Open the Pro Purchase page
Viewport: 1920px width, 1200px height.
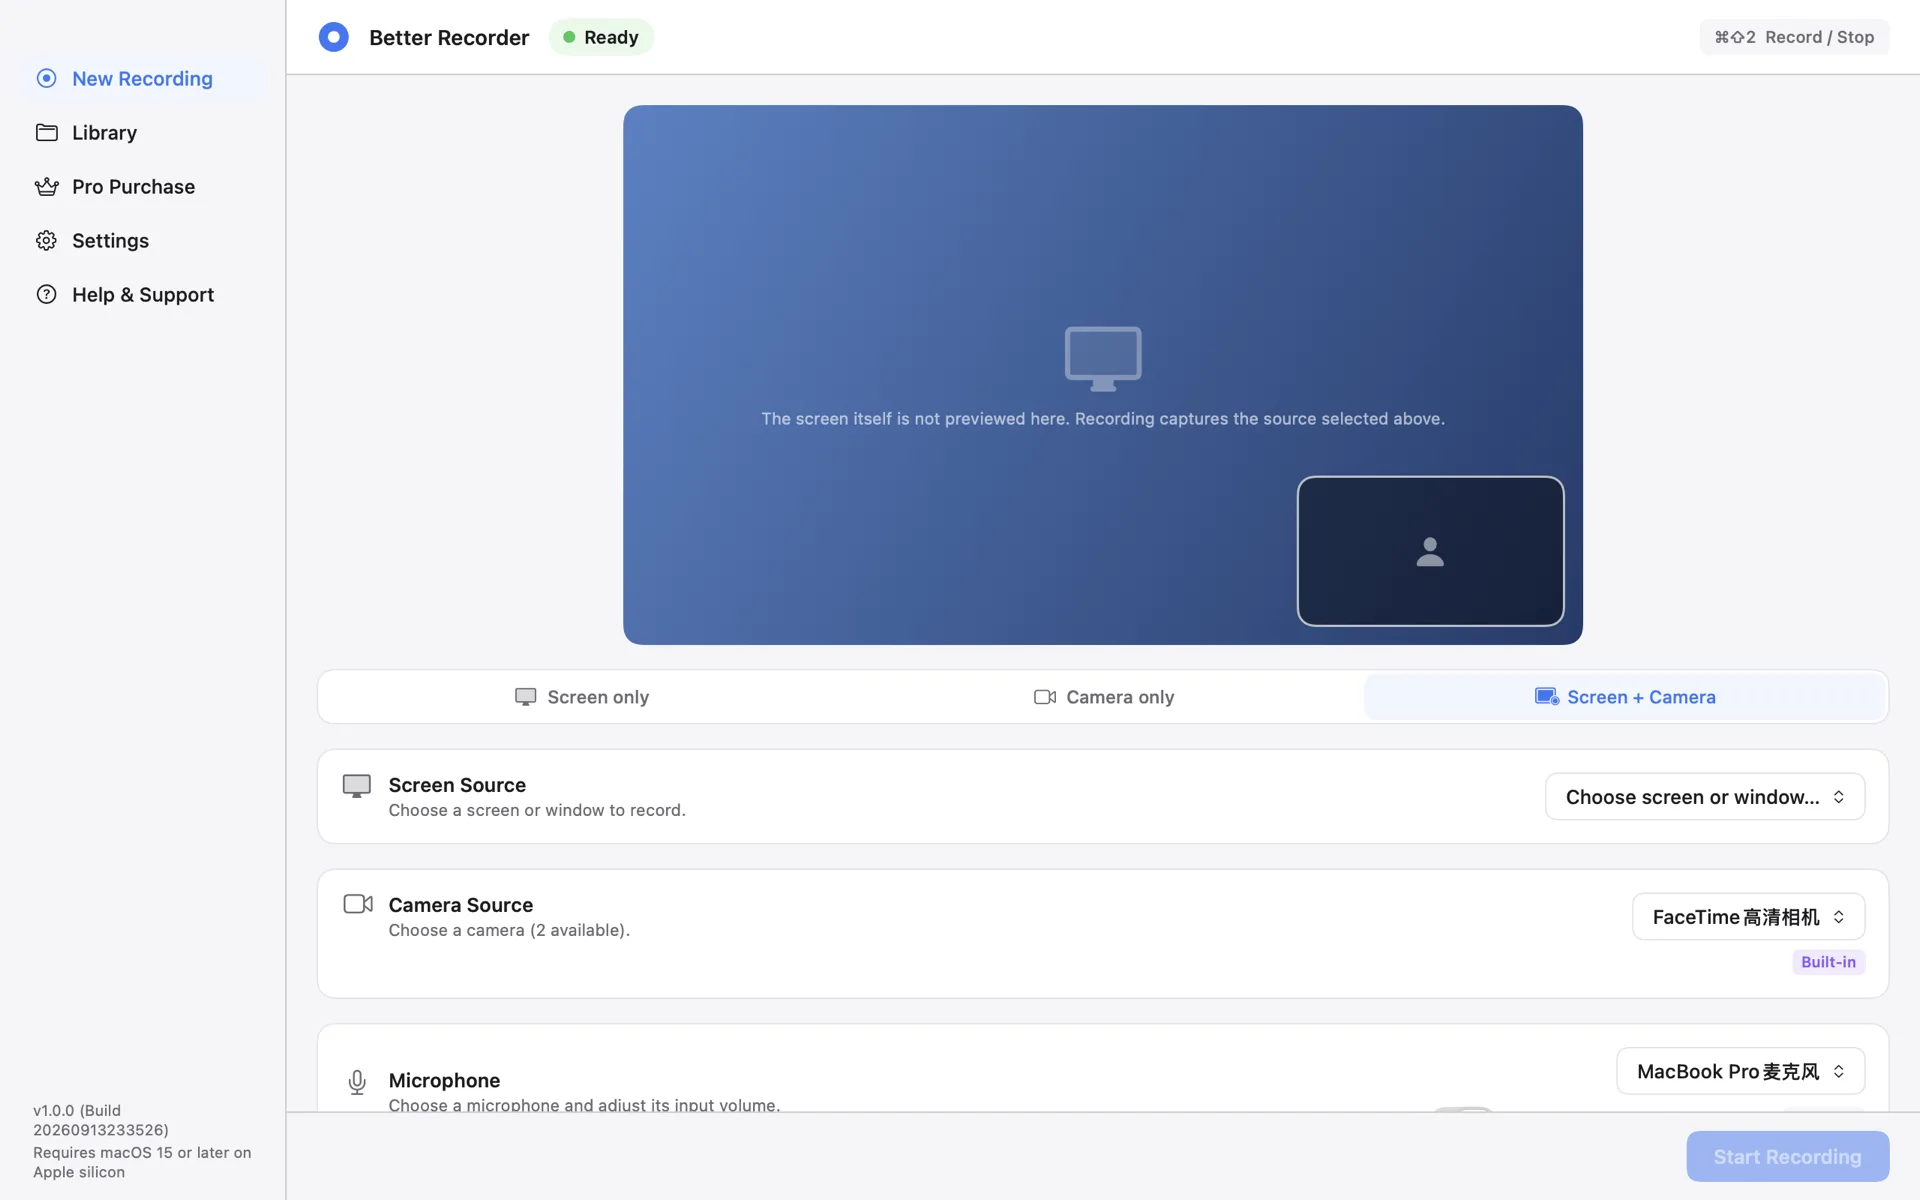point(142,186)
